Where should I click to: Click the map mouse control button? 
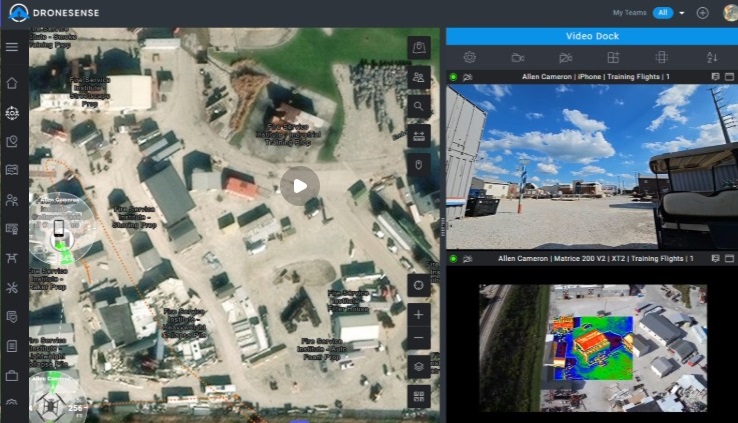(x=418, y=165)
